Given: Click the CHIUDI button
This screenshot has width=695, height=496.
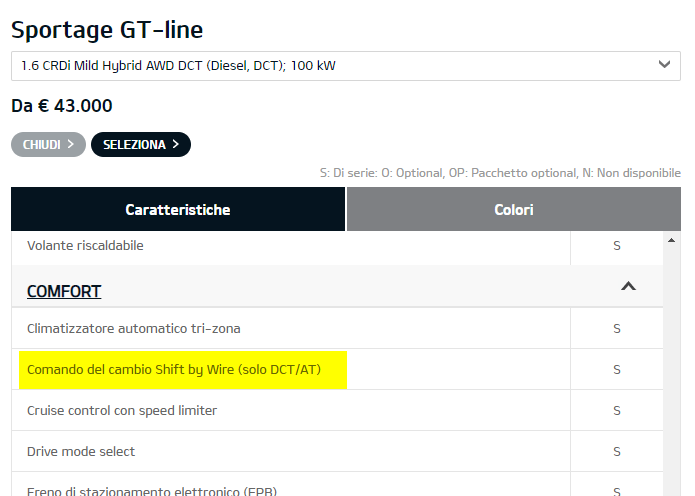Looking at the screenshot, I should (48, 145).
